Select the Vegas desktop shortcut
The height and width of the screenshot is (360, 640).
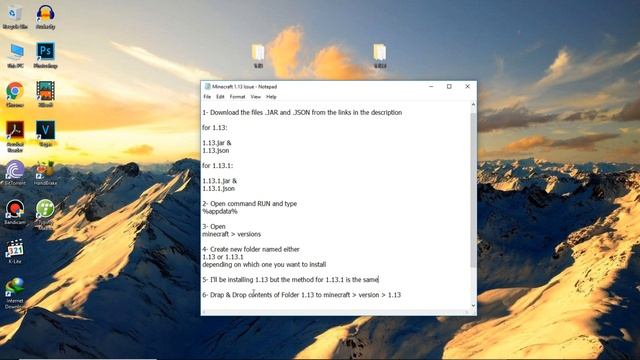(45, 134)
